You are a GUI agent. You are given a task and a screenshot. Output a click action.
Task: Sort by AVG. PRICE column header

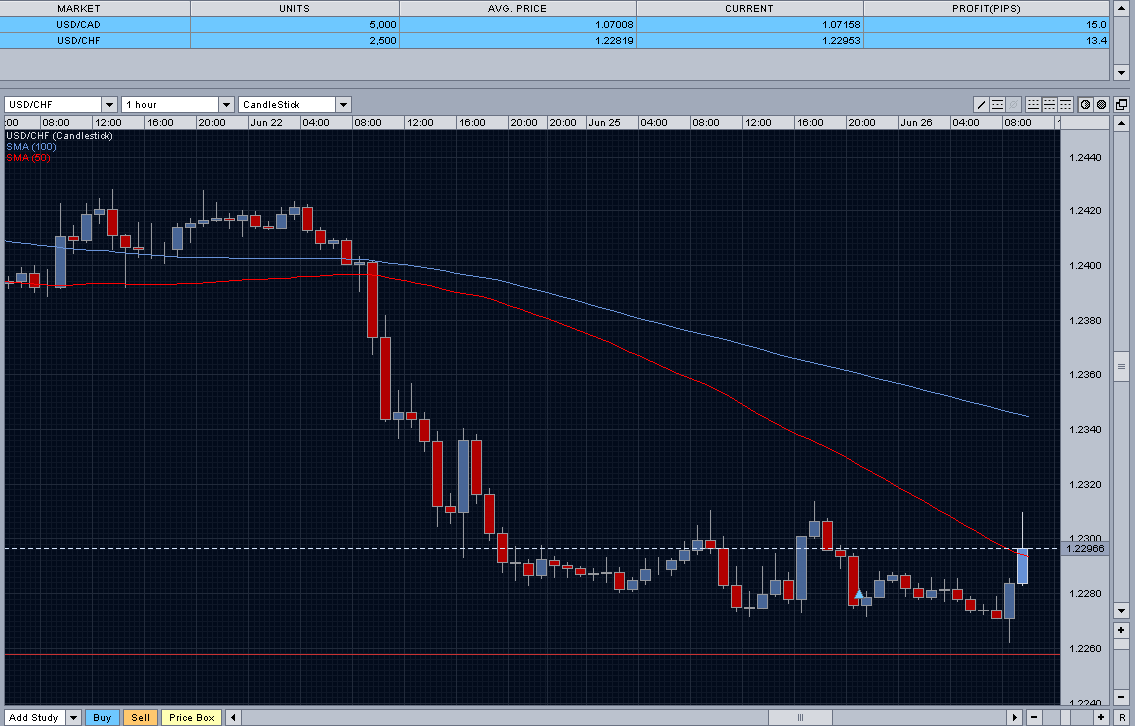point(518,9)
